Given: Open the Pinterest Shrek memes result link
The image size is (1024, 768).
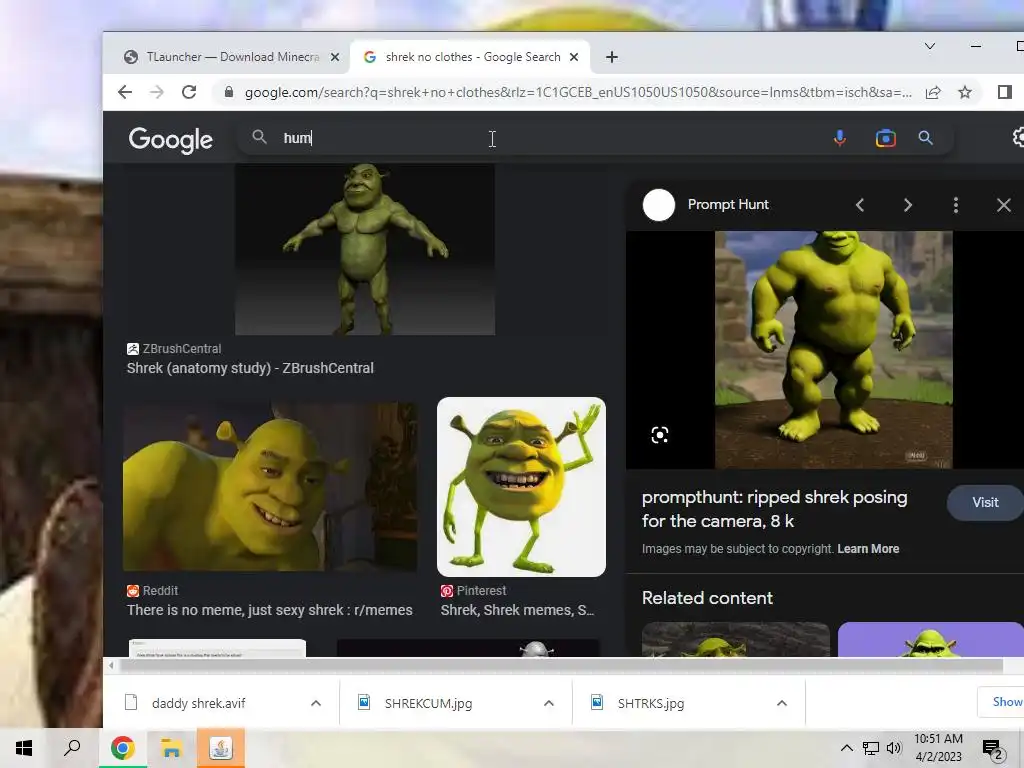Looking at the screenshot, I should (x=517, y=610).
